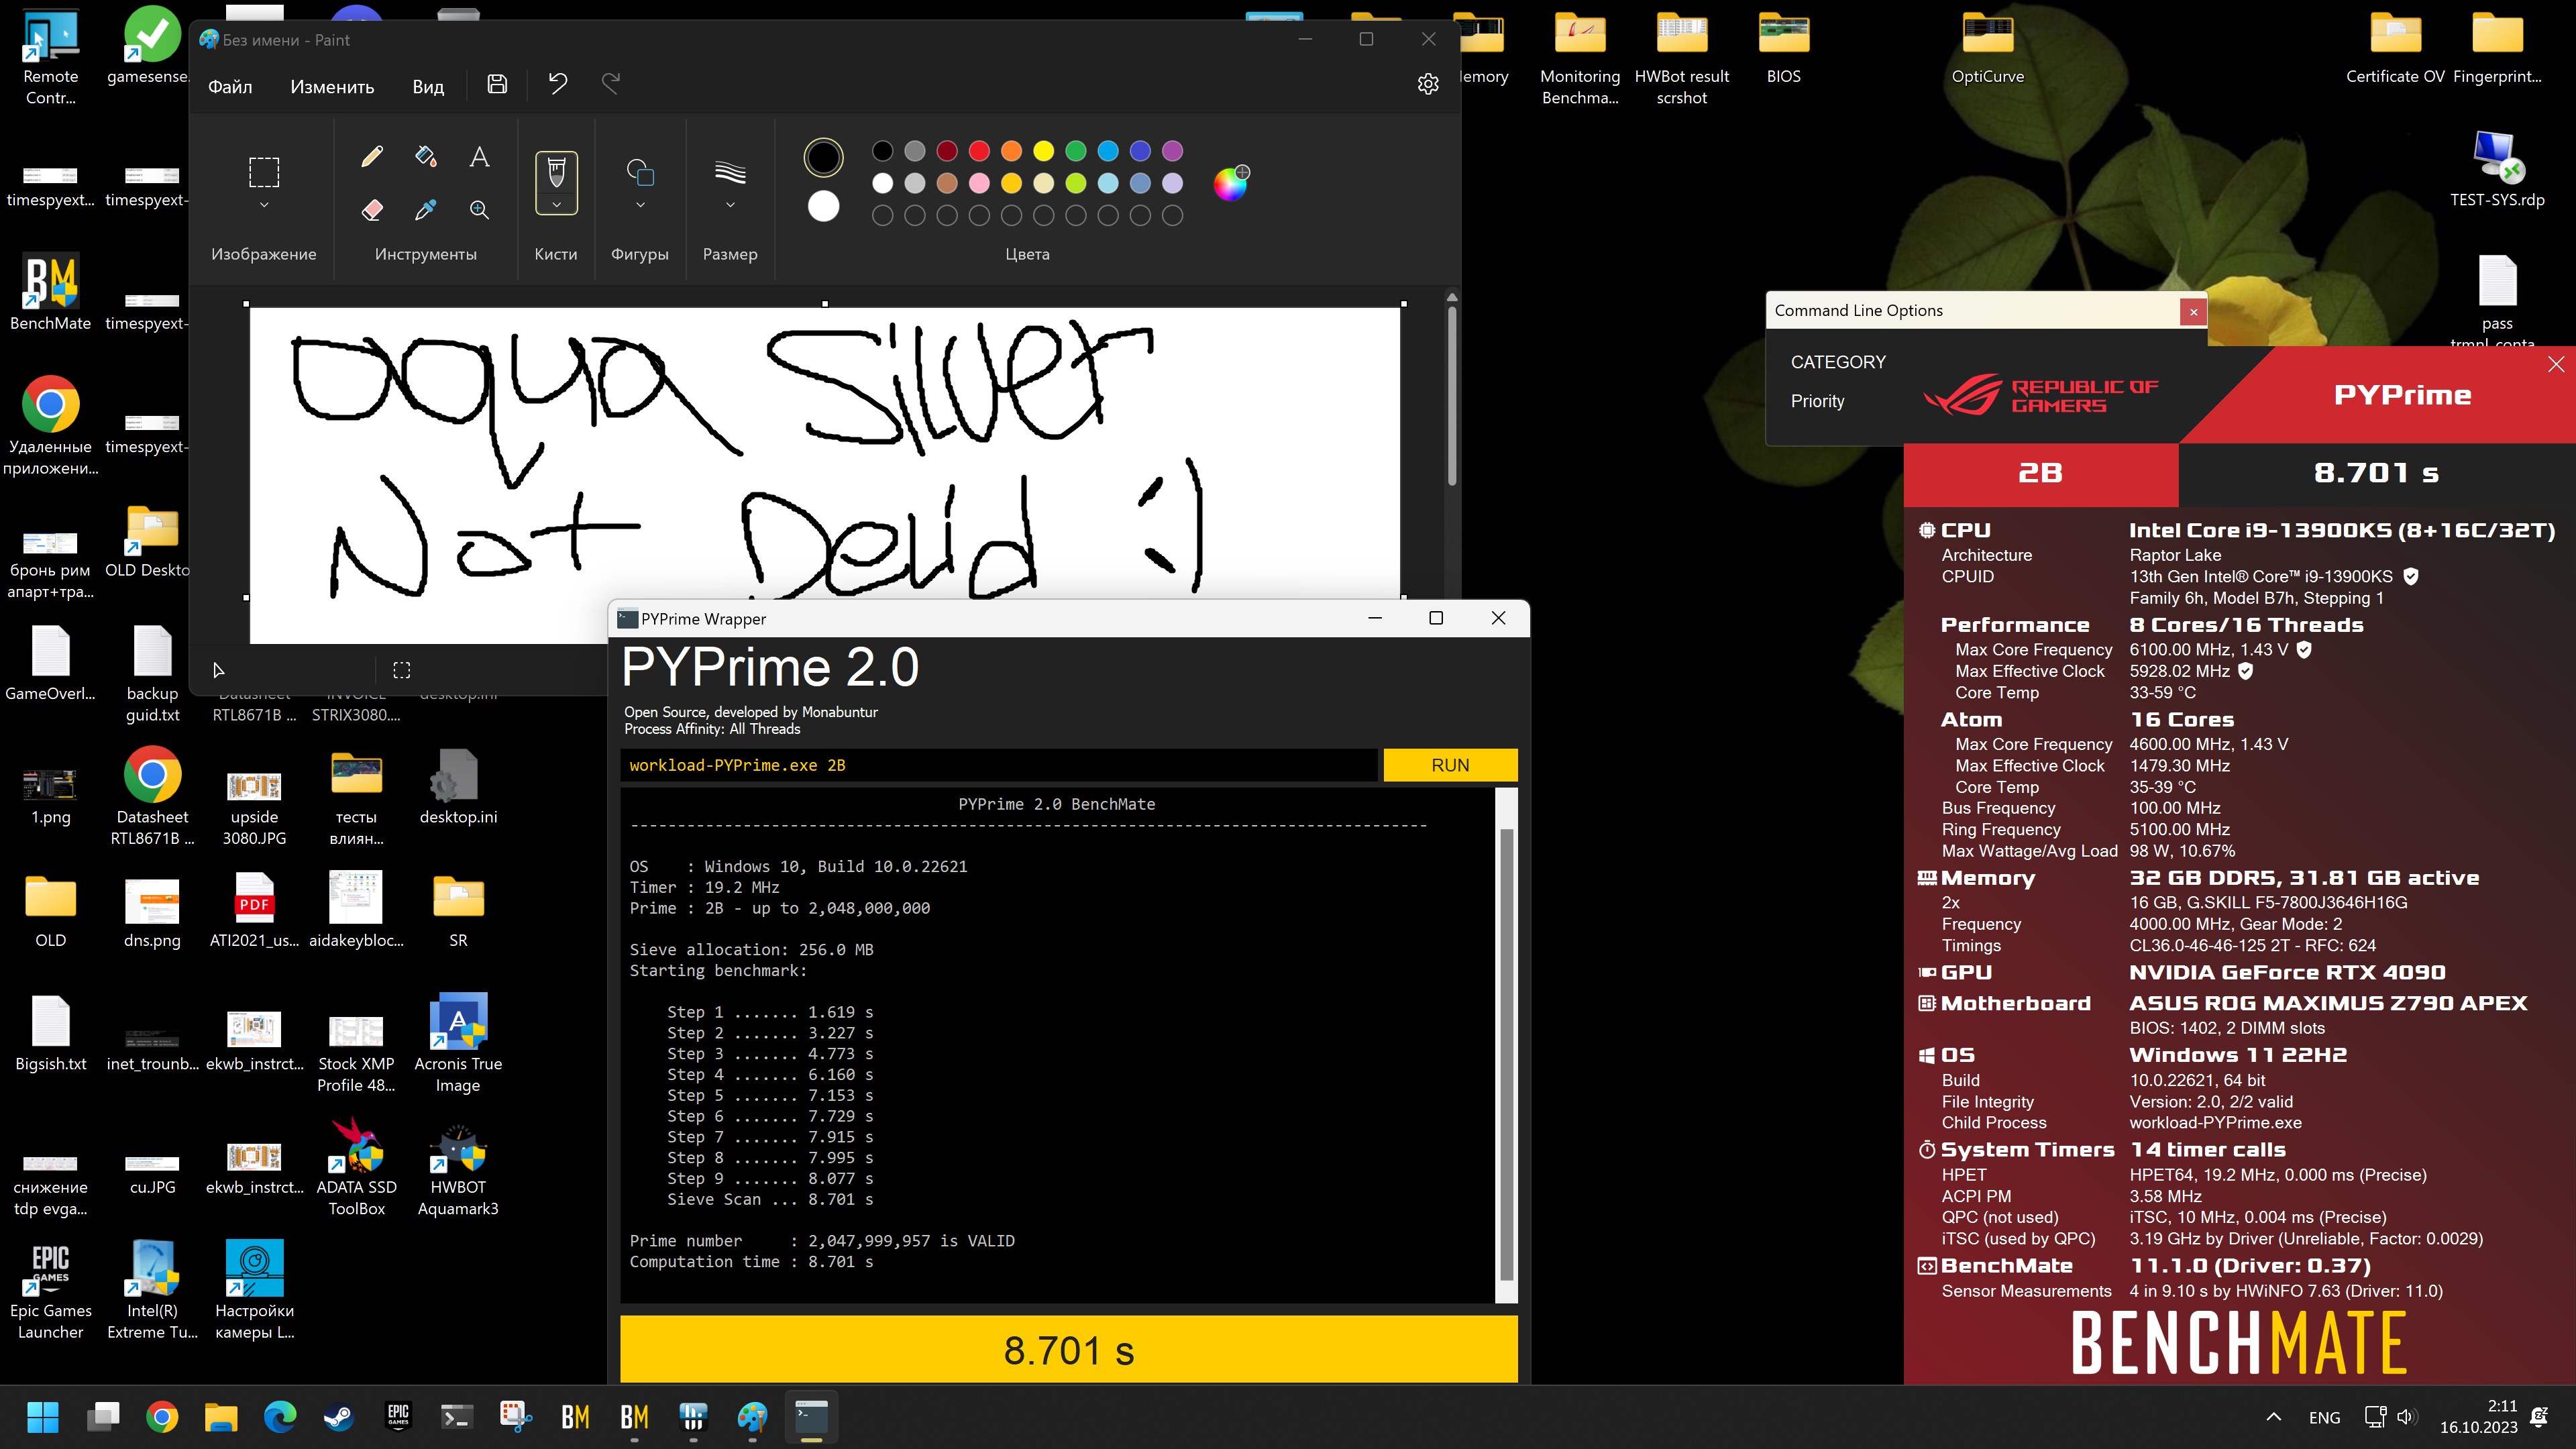Open Изменить menu in Paint
The image size is (2576, 1449).
coord(332,86)
